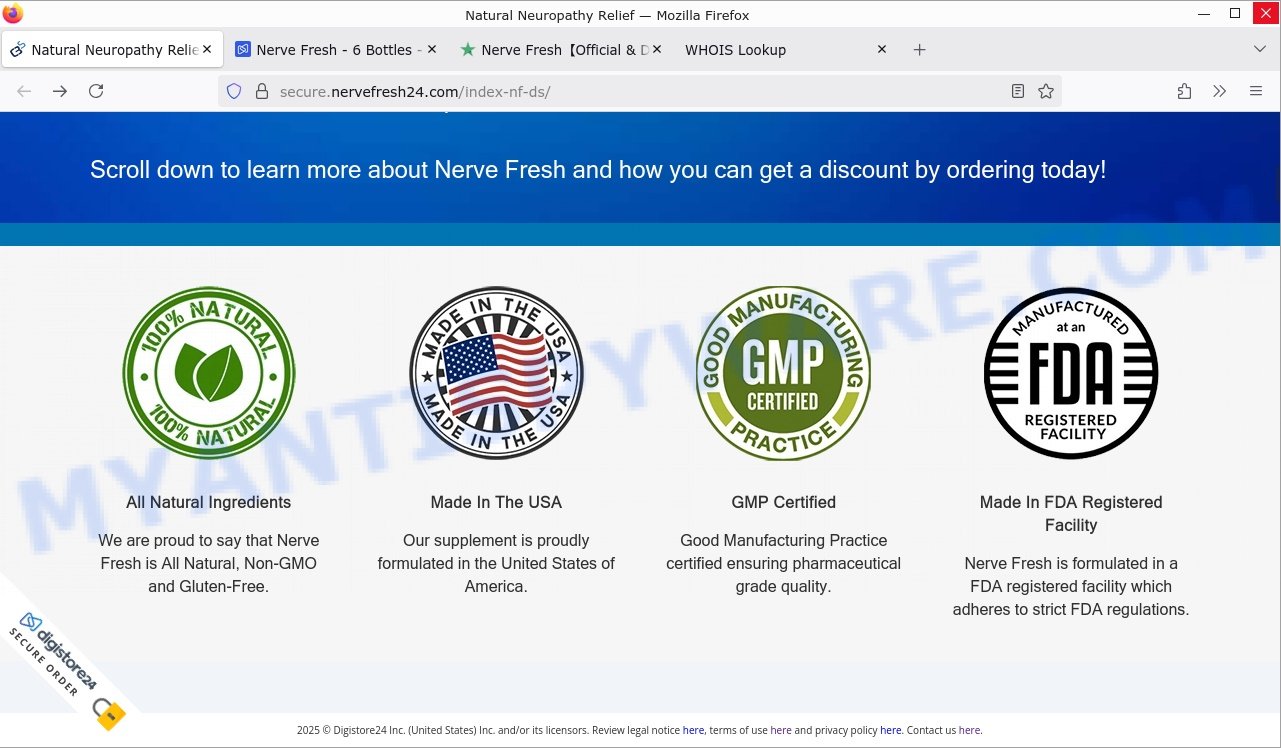Click the shield tracking protection icon
Viewport: 1281px width, 748px height.
(234, 91)
